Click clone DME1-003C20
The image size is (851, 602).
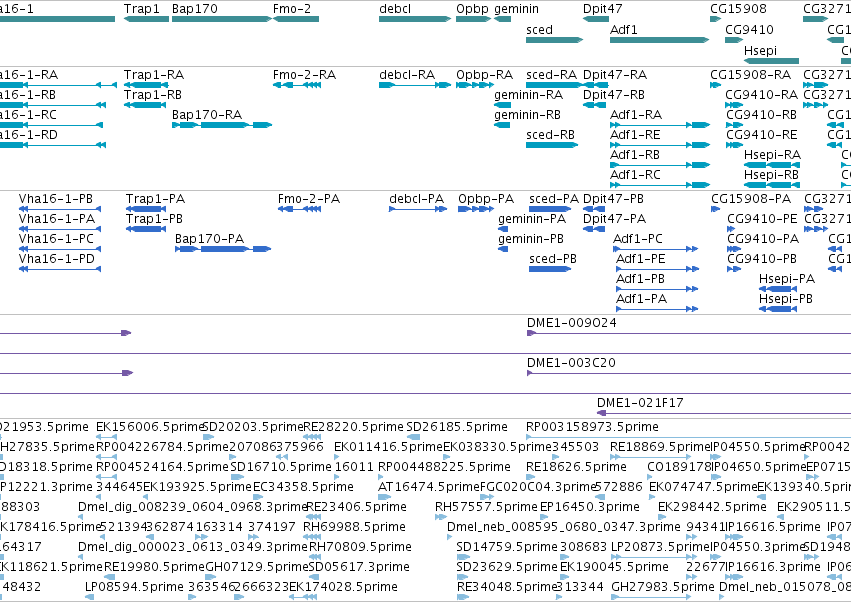click(x=689, y=373)
